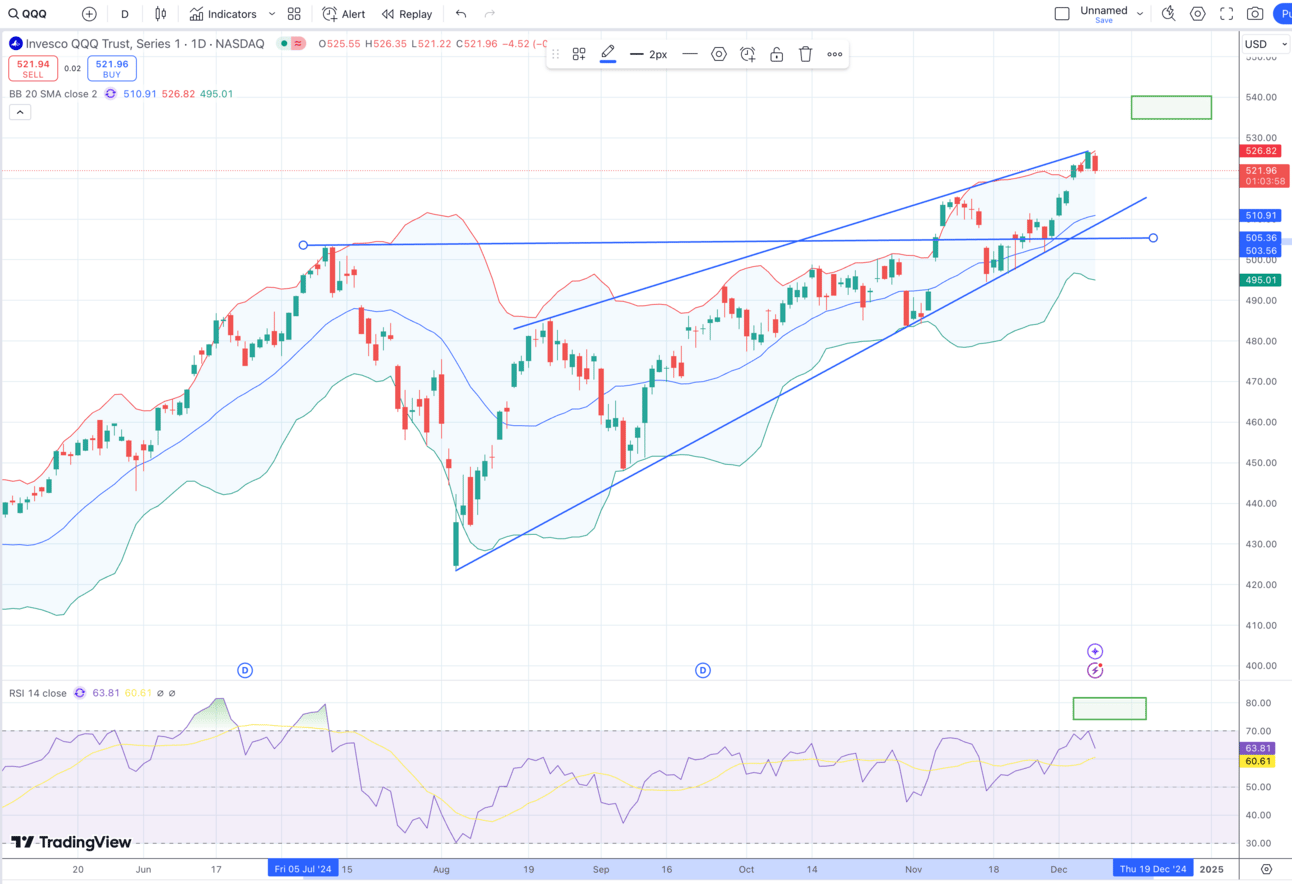
Task: Expand the favorite indicators dropdown arrow
Action: tap(272, 14)
